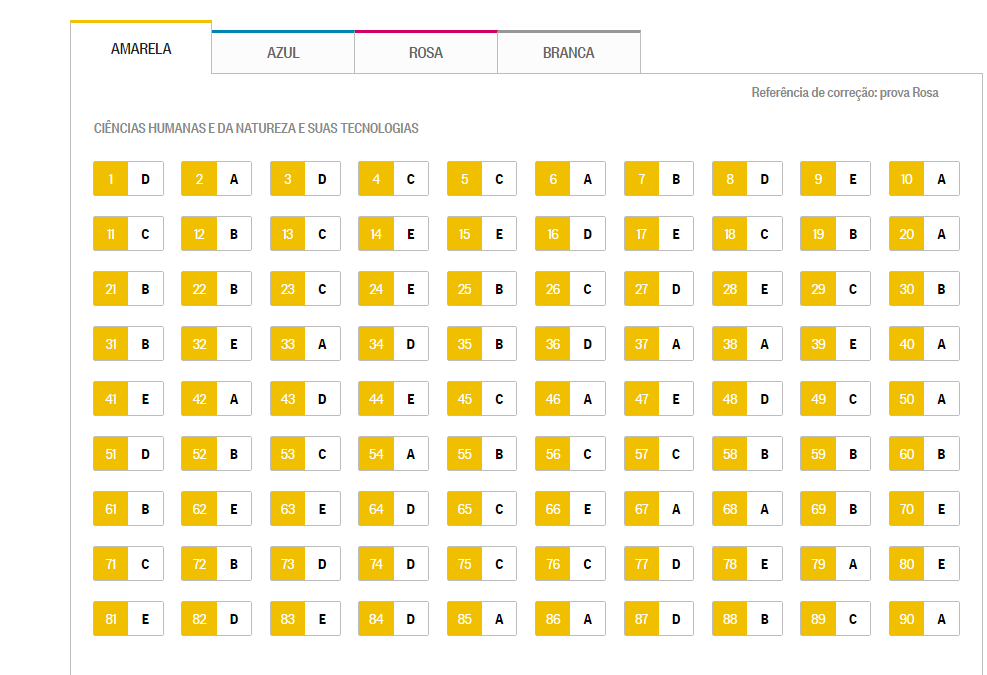Select the BRANCA tab
Viewport: 987px width, 675px height.
[568, 52]
